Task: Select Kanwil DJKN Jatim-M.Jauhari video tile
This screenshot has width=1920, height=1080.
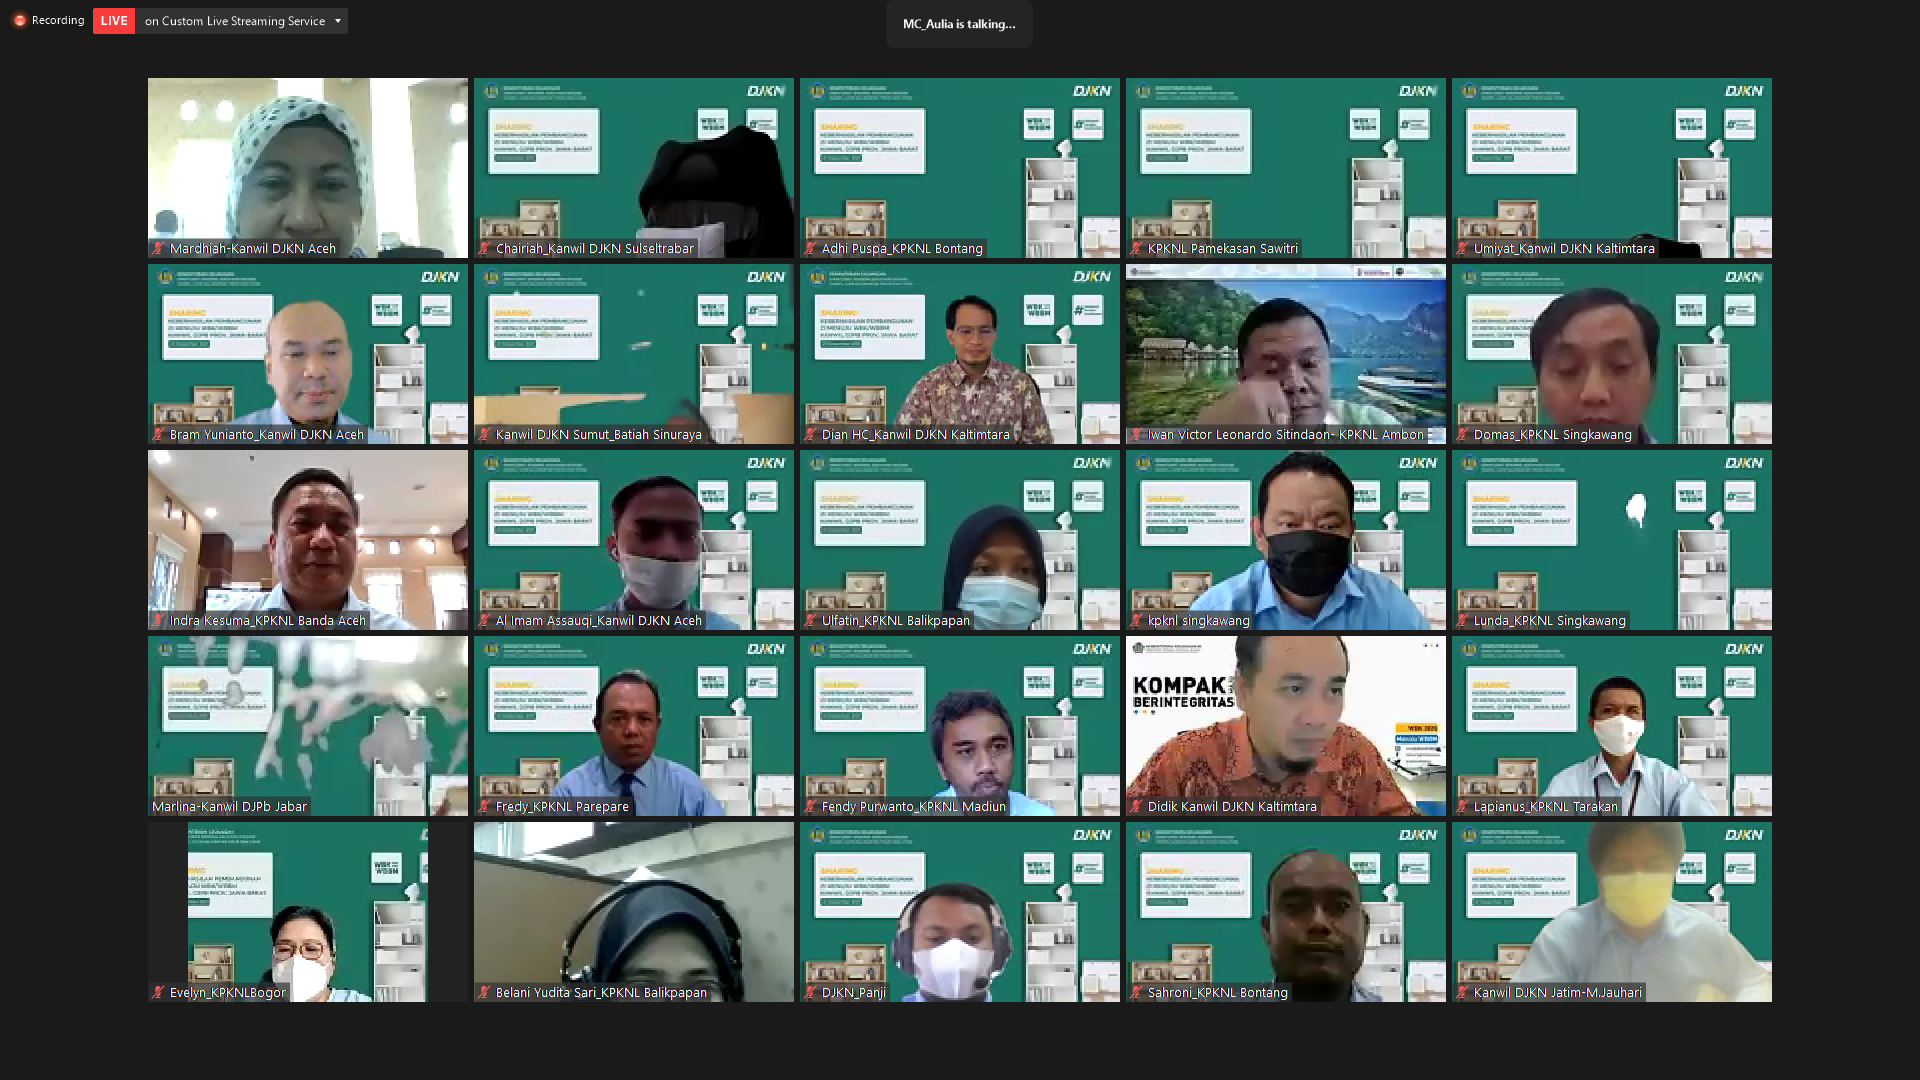Action: [1611, 911]
